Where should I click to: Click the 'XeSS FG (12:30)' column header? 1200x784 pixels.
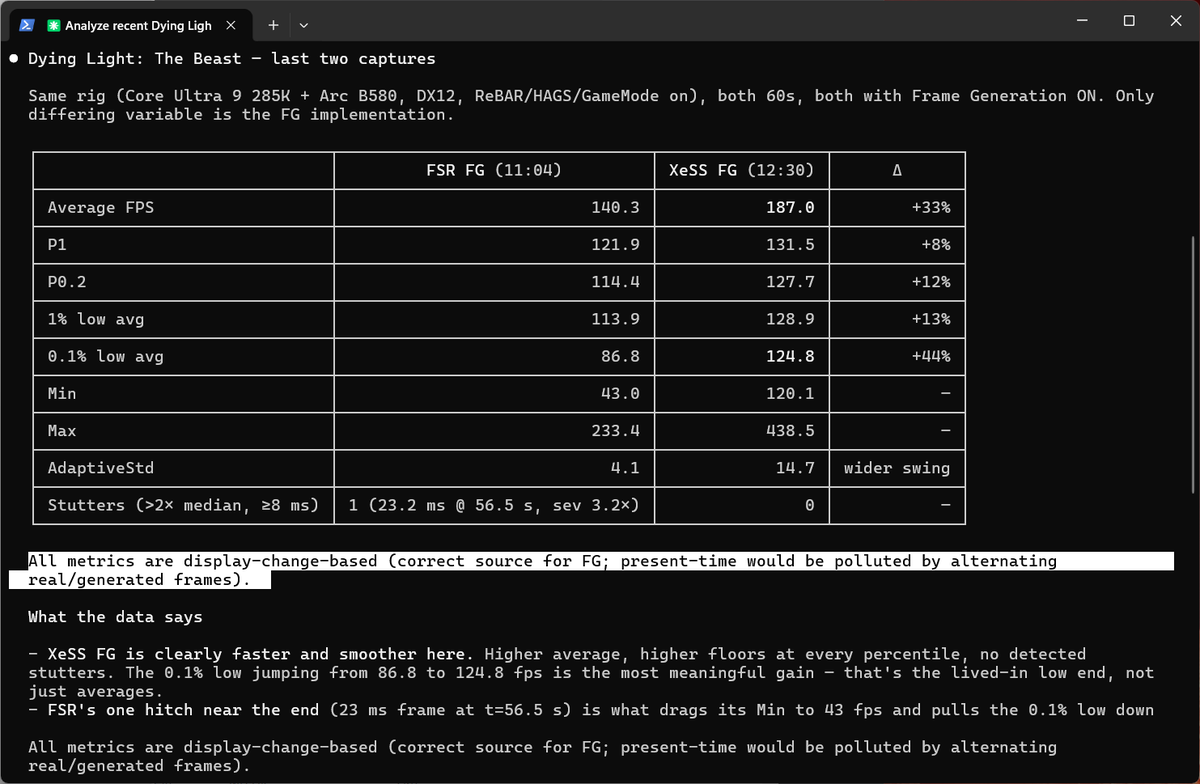point(741,170)
